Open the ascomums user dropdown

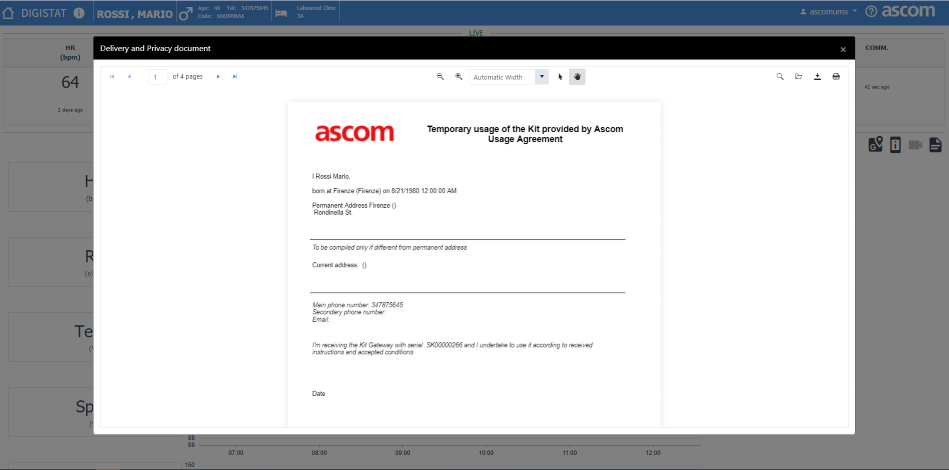tap(828, 12)
